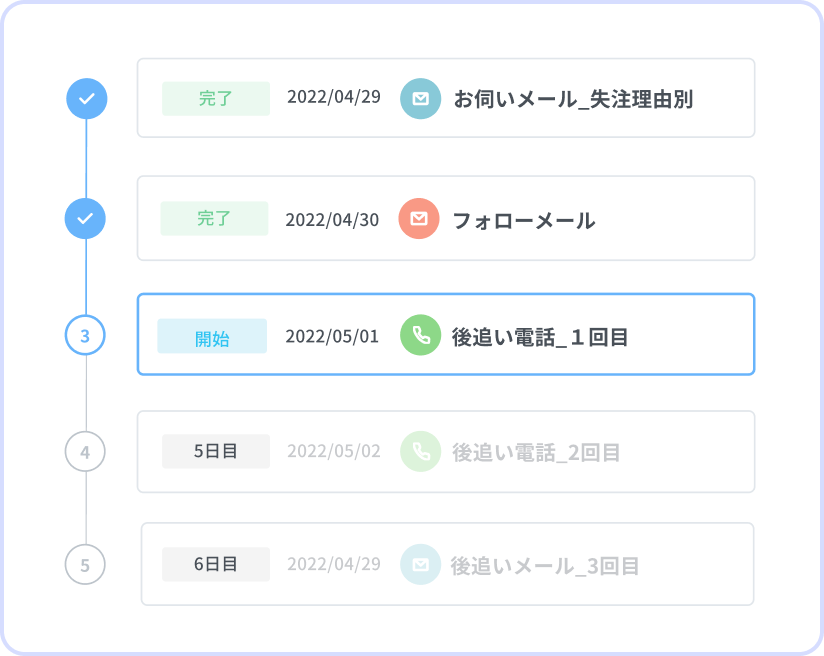824x656 pixels.
Task: Open the 後追い電話_1回目 step title
Action: pos(540,337)
